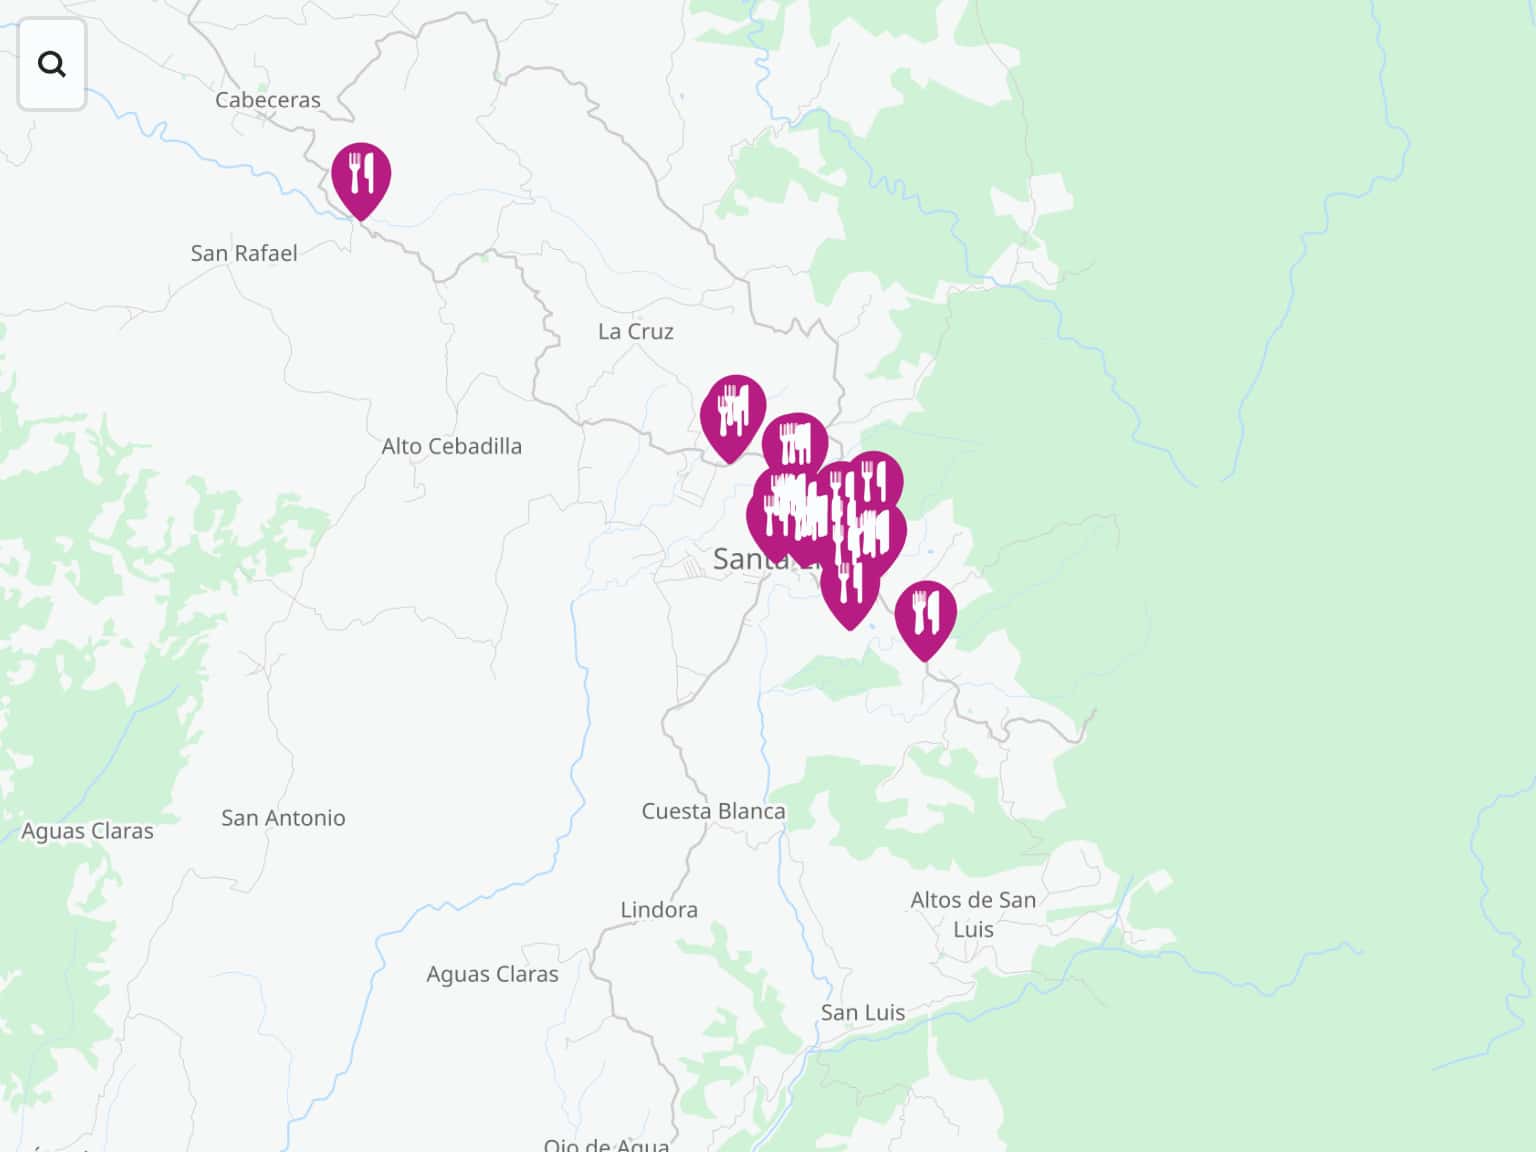
Task: Open the map search magnifier button
Action: pos(52,64)
